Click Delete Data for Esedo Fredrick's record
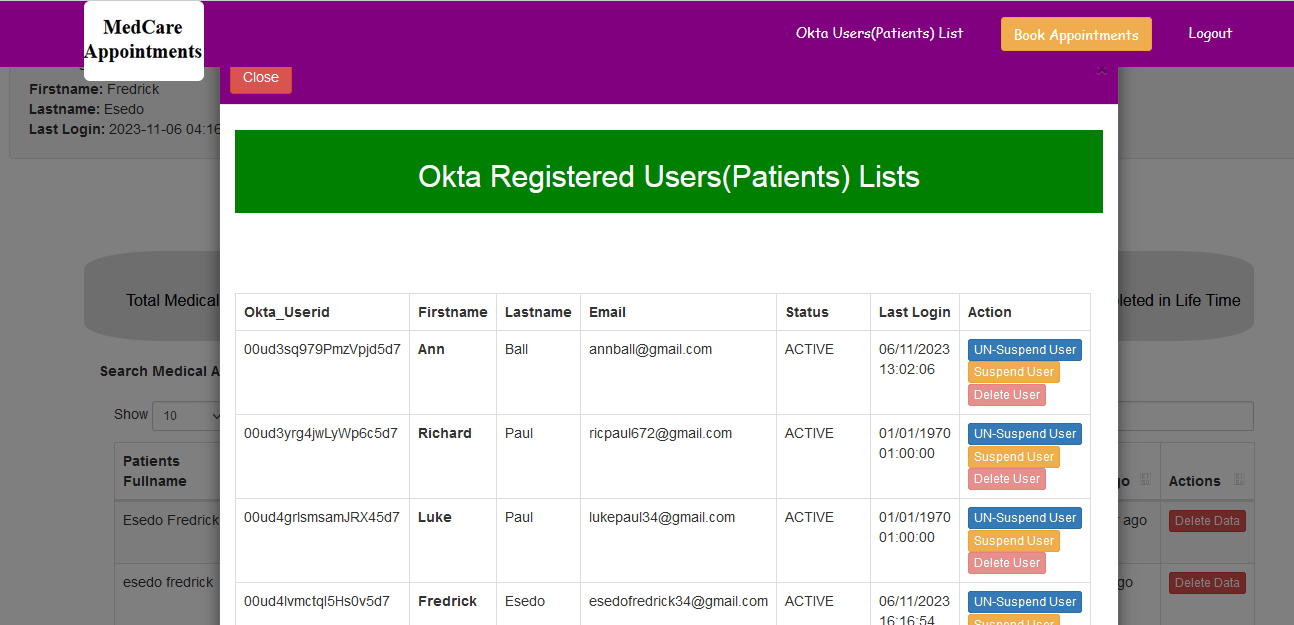This screenshot has width=1294, height=625. click(1207, 520)
